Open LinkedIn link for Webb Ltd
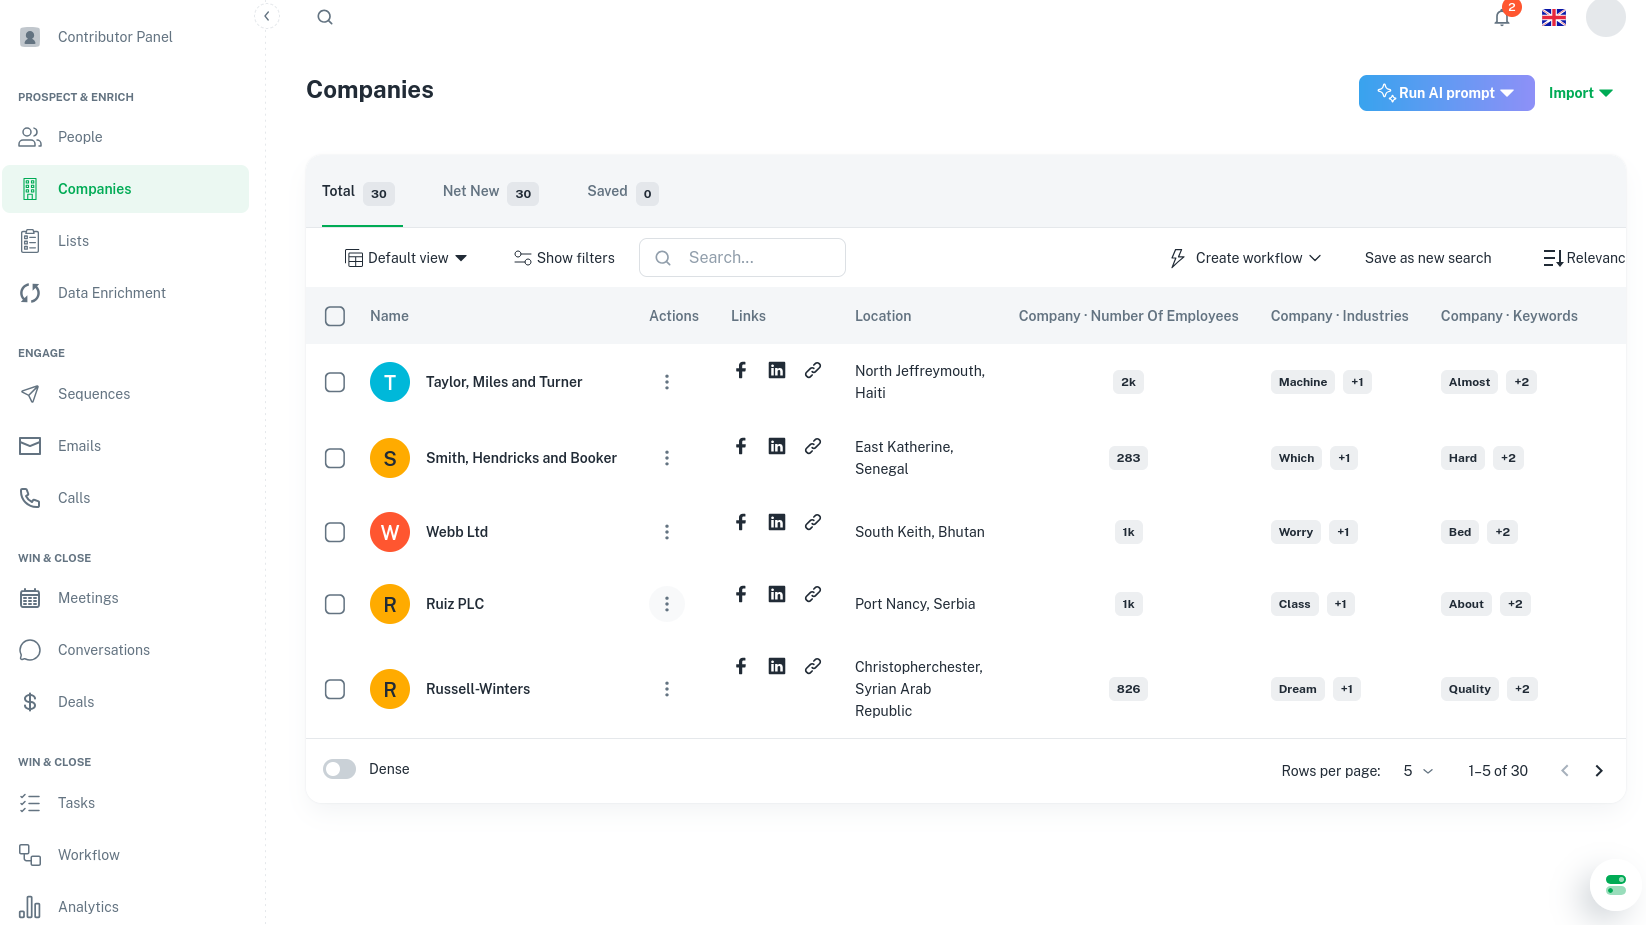This screenshot has height=925, width=1646. (x=777, y=522)
